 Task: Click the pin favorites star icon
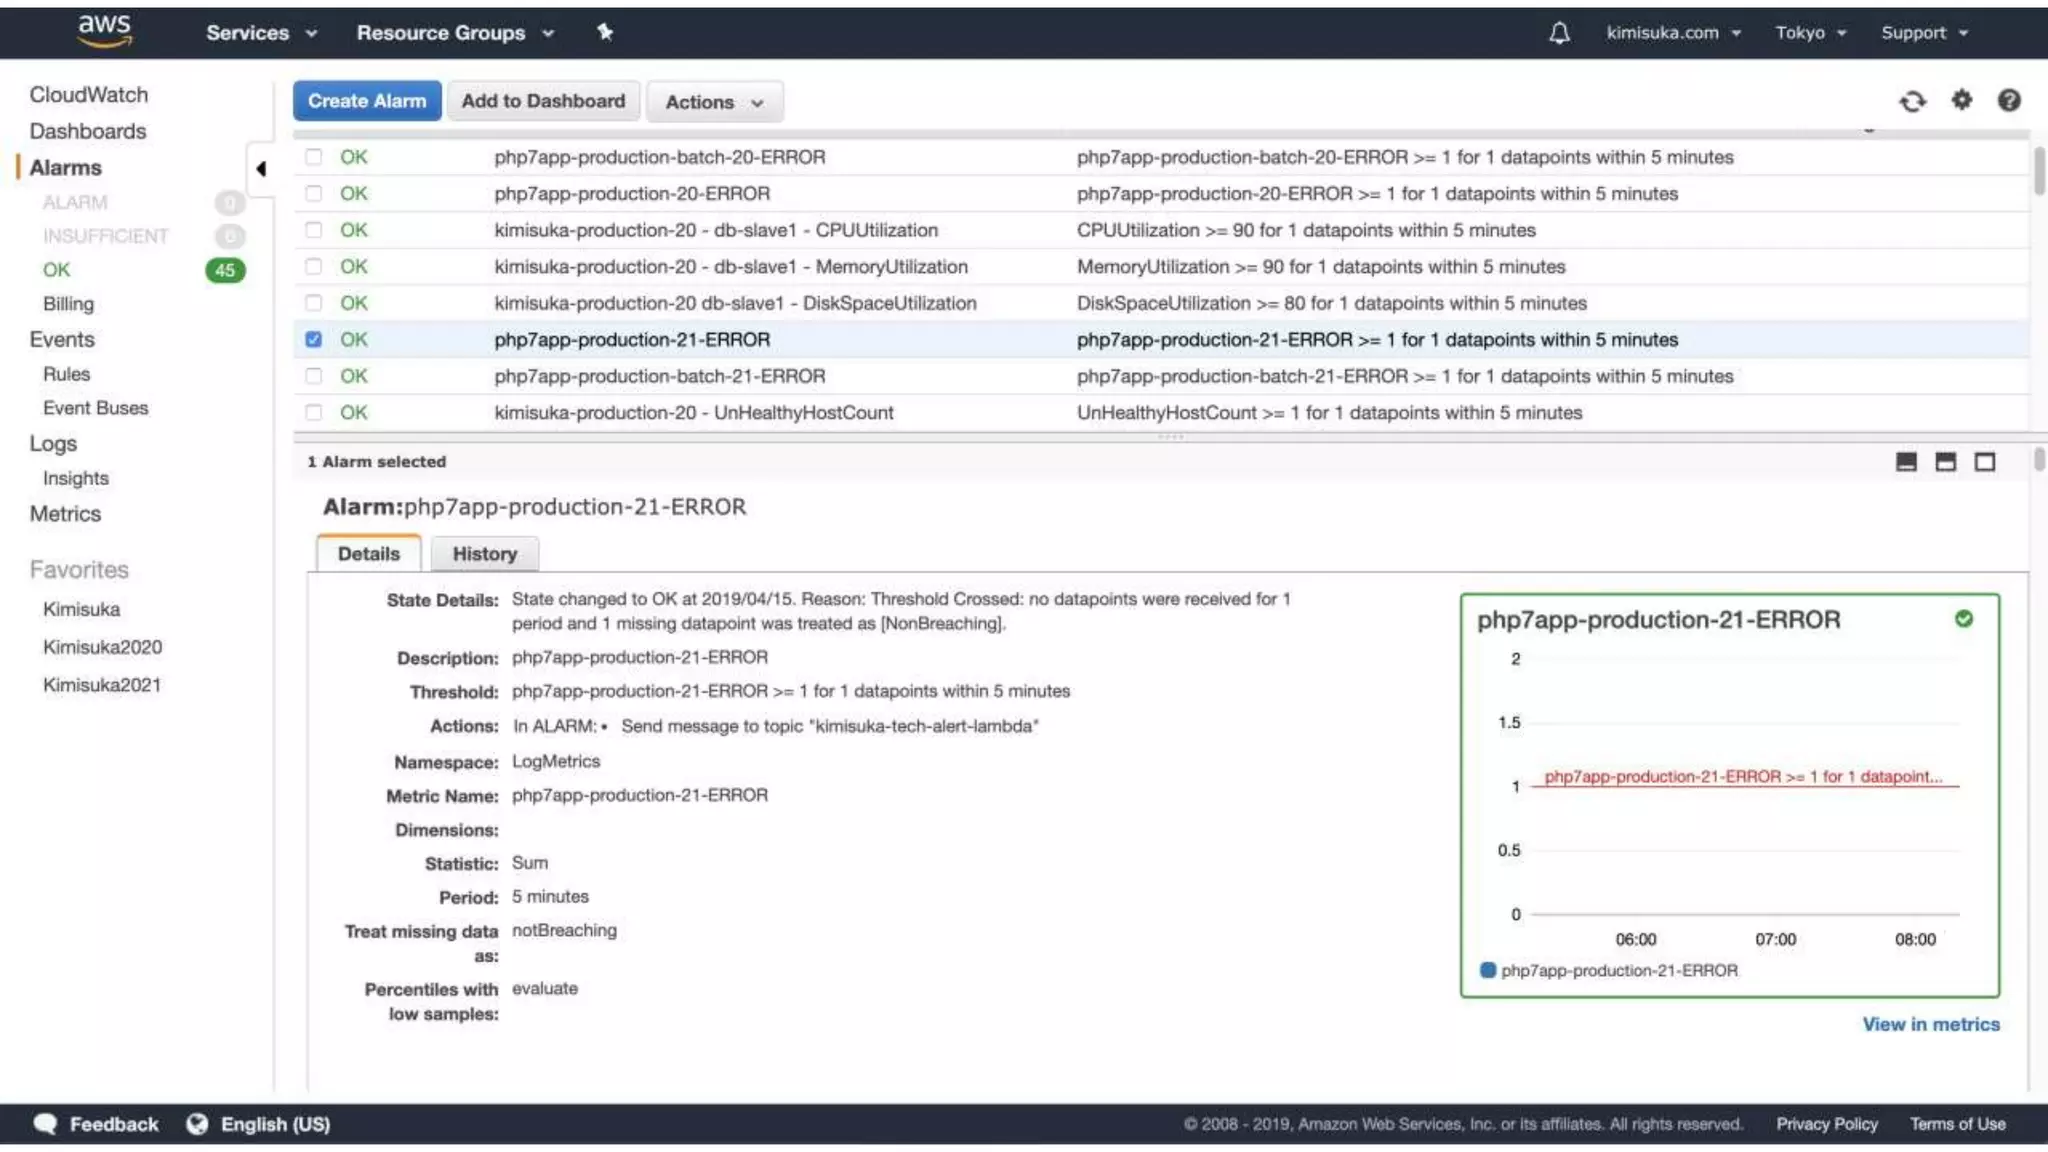(x=605, y=32)
